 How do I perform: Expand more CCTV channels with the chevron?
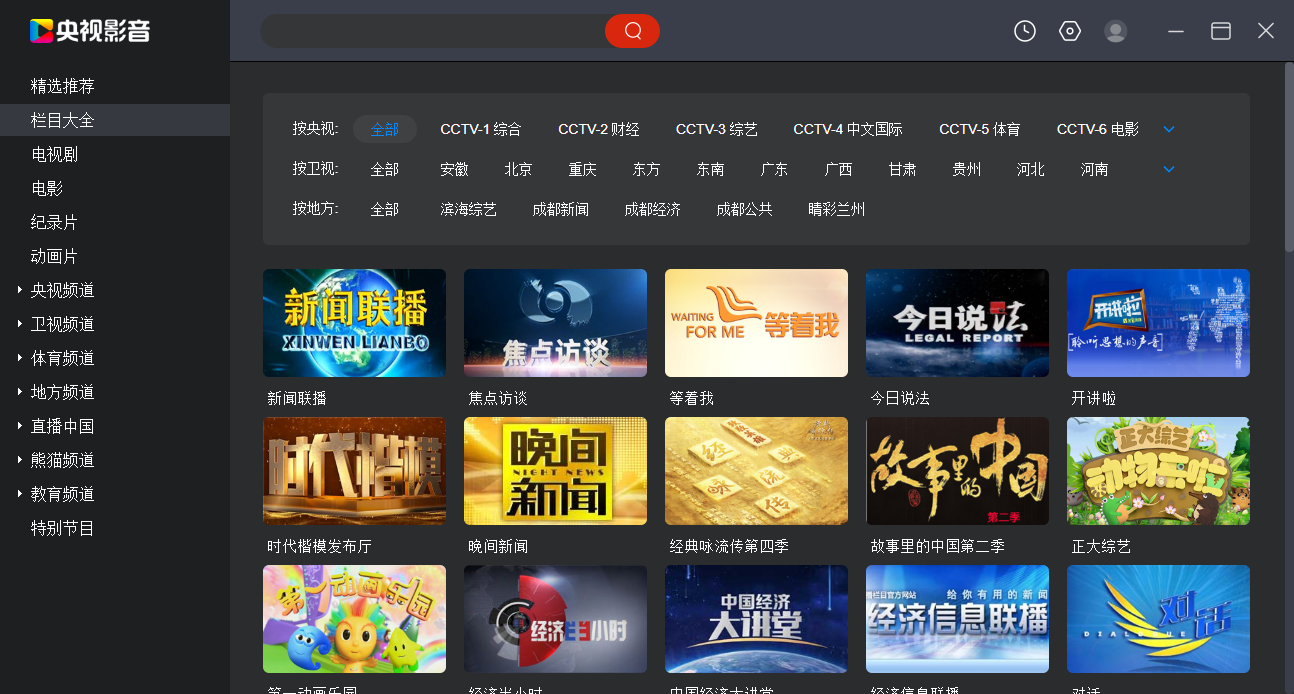coord(1168,128)
